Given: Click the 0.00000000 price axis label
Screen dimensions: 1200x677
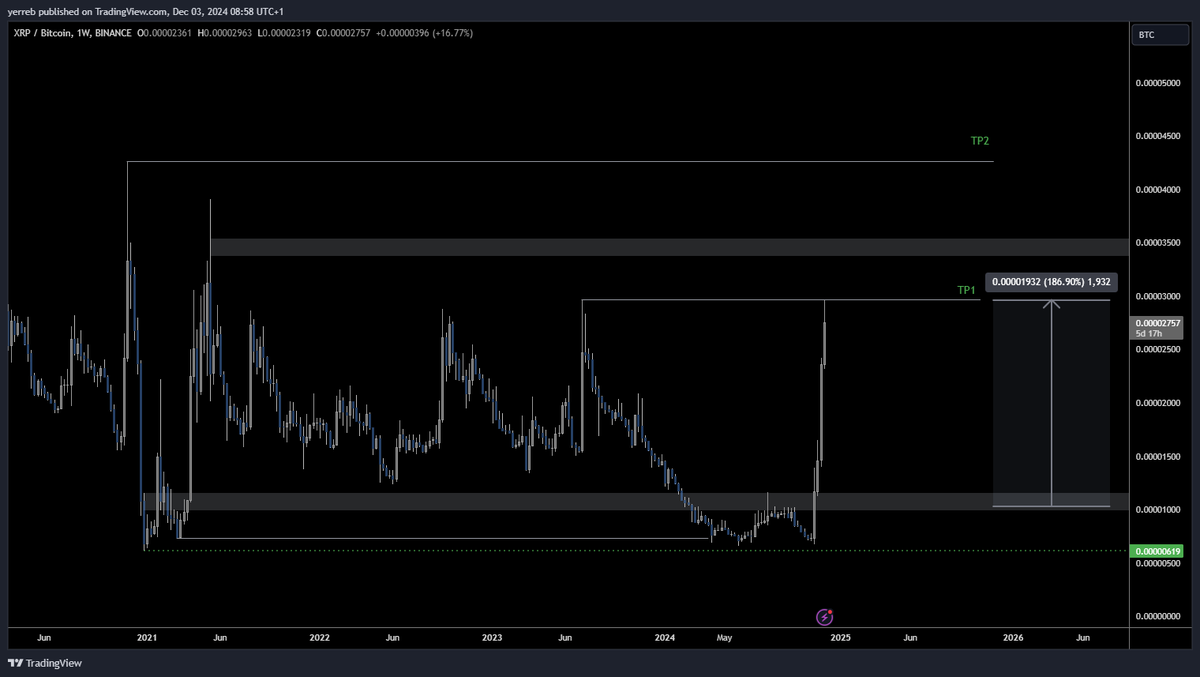Looking at the screenshot, I should (x=1159, y=617).
